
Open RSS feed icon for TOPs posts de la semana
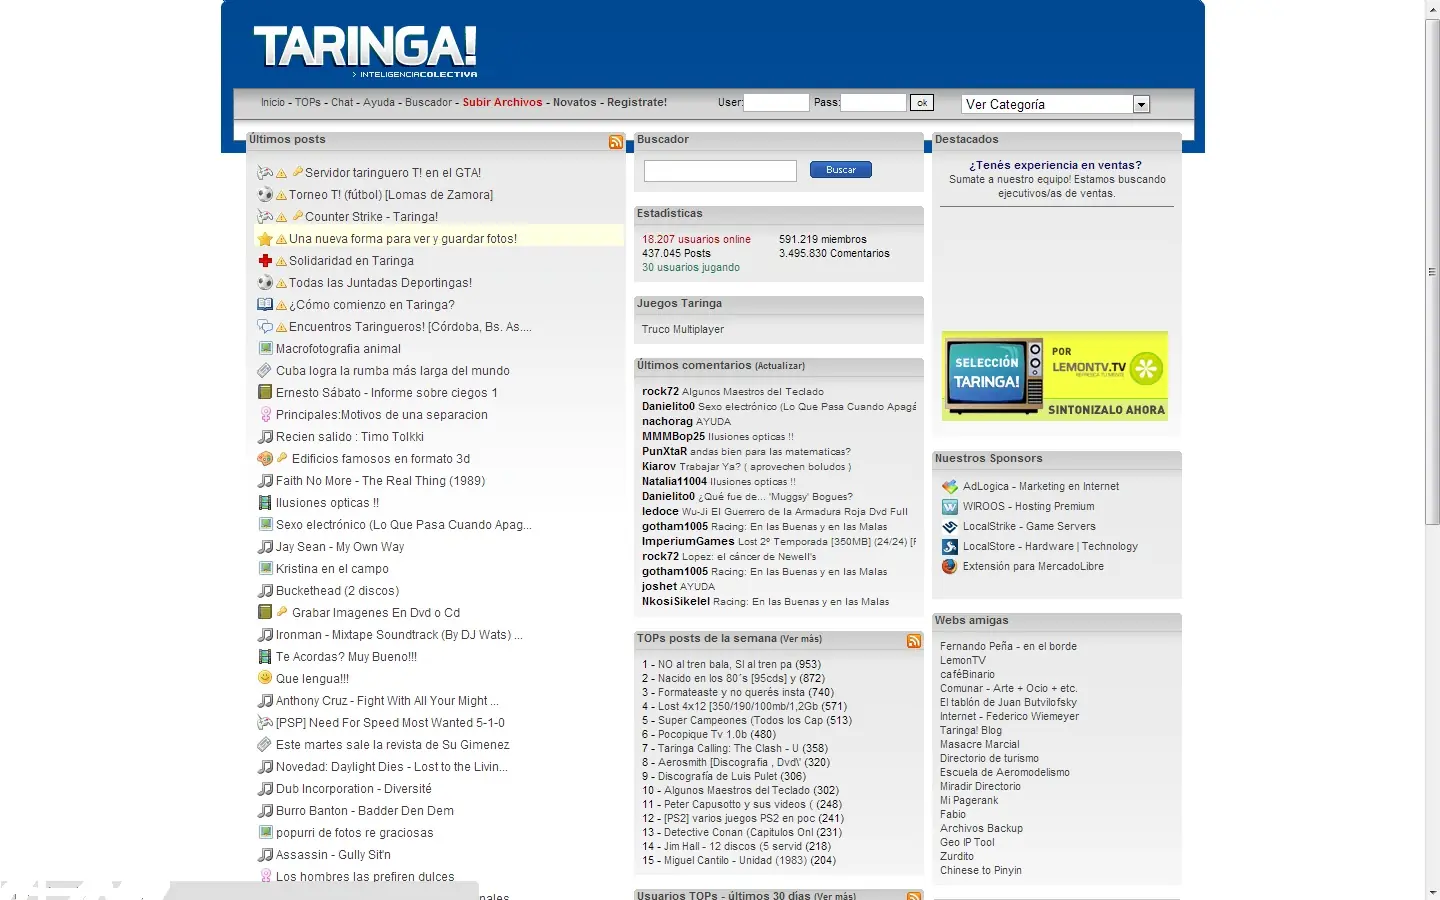coord(914,641)
